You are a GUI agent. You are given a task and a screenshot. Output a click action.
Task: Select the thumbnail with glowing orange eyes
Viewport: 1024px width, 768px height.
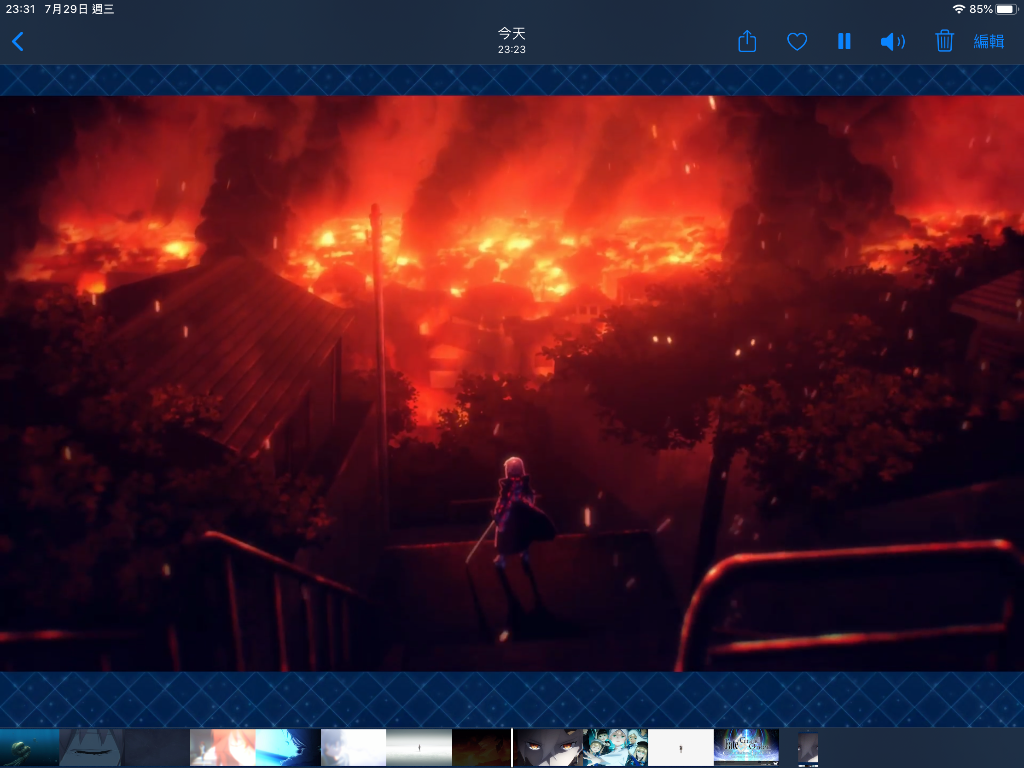pos(547,748)
